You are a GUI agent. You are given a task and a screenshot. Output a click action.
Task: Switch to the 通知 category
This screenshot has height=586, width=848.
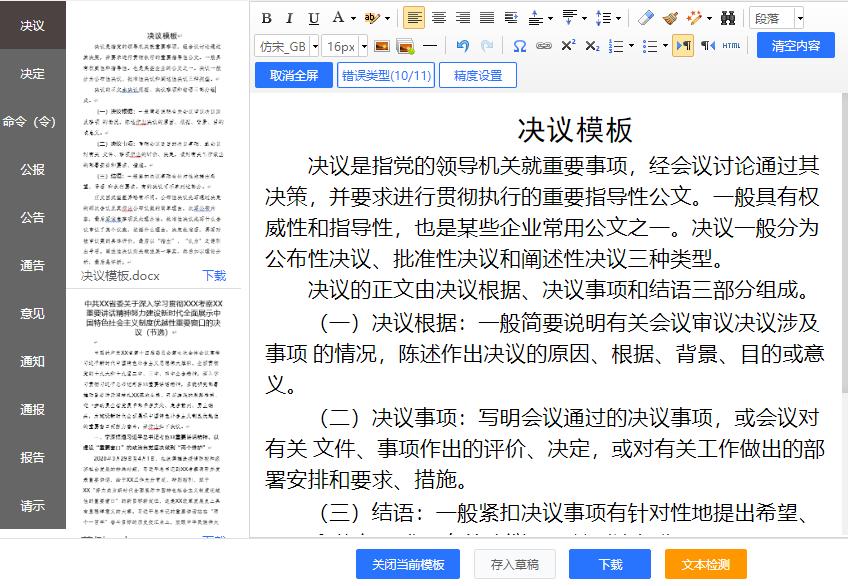[x=32, y=362]
